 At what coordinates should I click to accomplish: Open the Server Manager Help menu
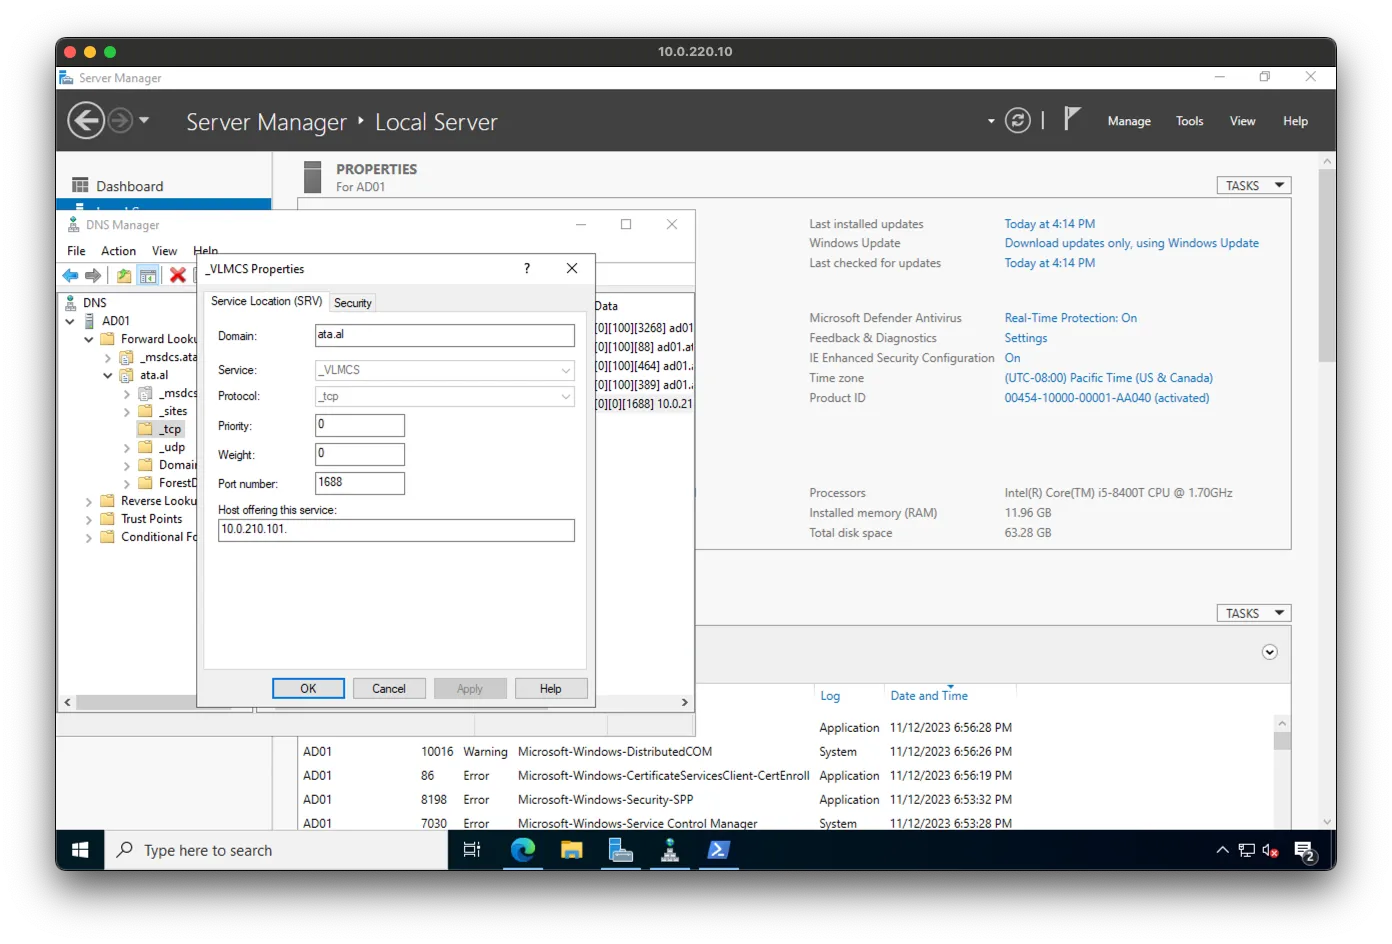click(1295, 121)
